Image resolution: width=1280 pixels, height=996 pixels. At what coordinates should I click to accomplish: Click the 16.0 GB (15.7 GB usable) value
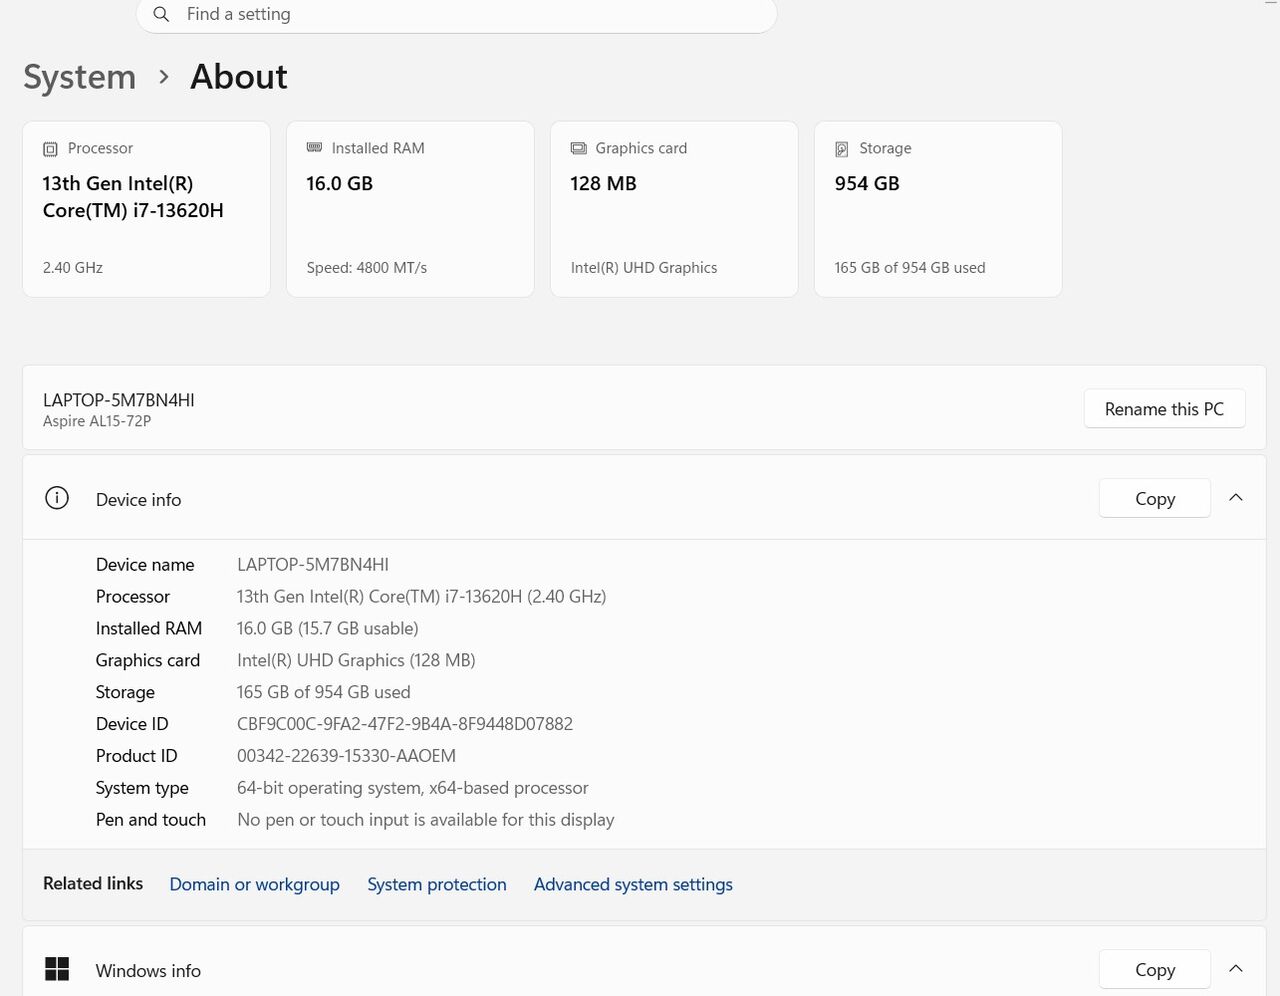tap(327, 629)
